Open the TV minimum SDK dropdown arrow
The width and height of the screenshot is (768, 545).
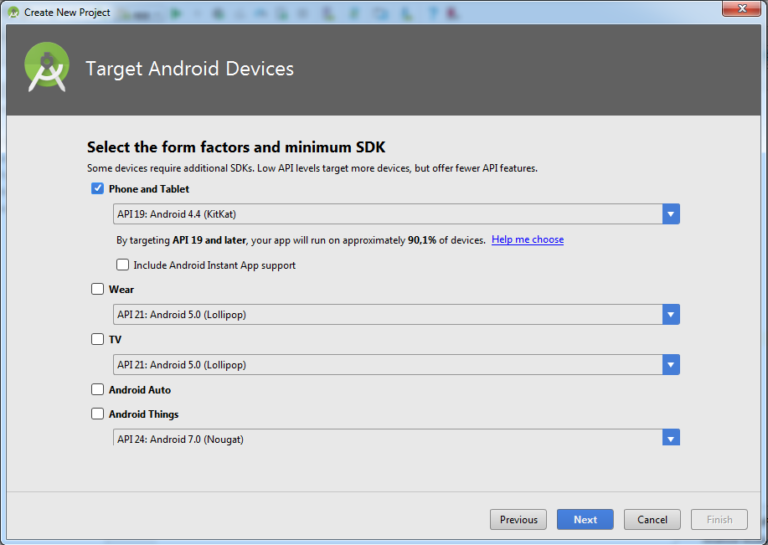(670, 365)
